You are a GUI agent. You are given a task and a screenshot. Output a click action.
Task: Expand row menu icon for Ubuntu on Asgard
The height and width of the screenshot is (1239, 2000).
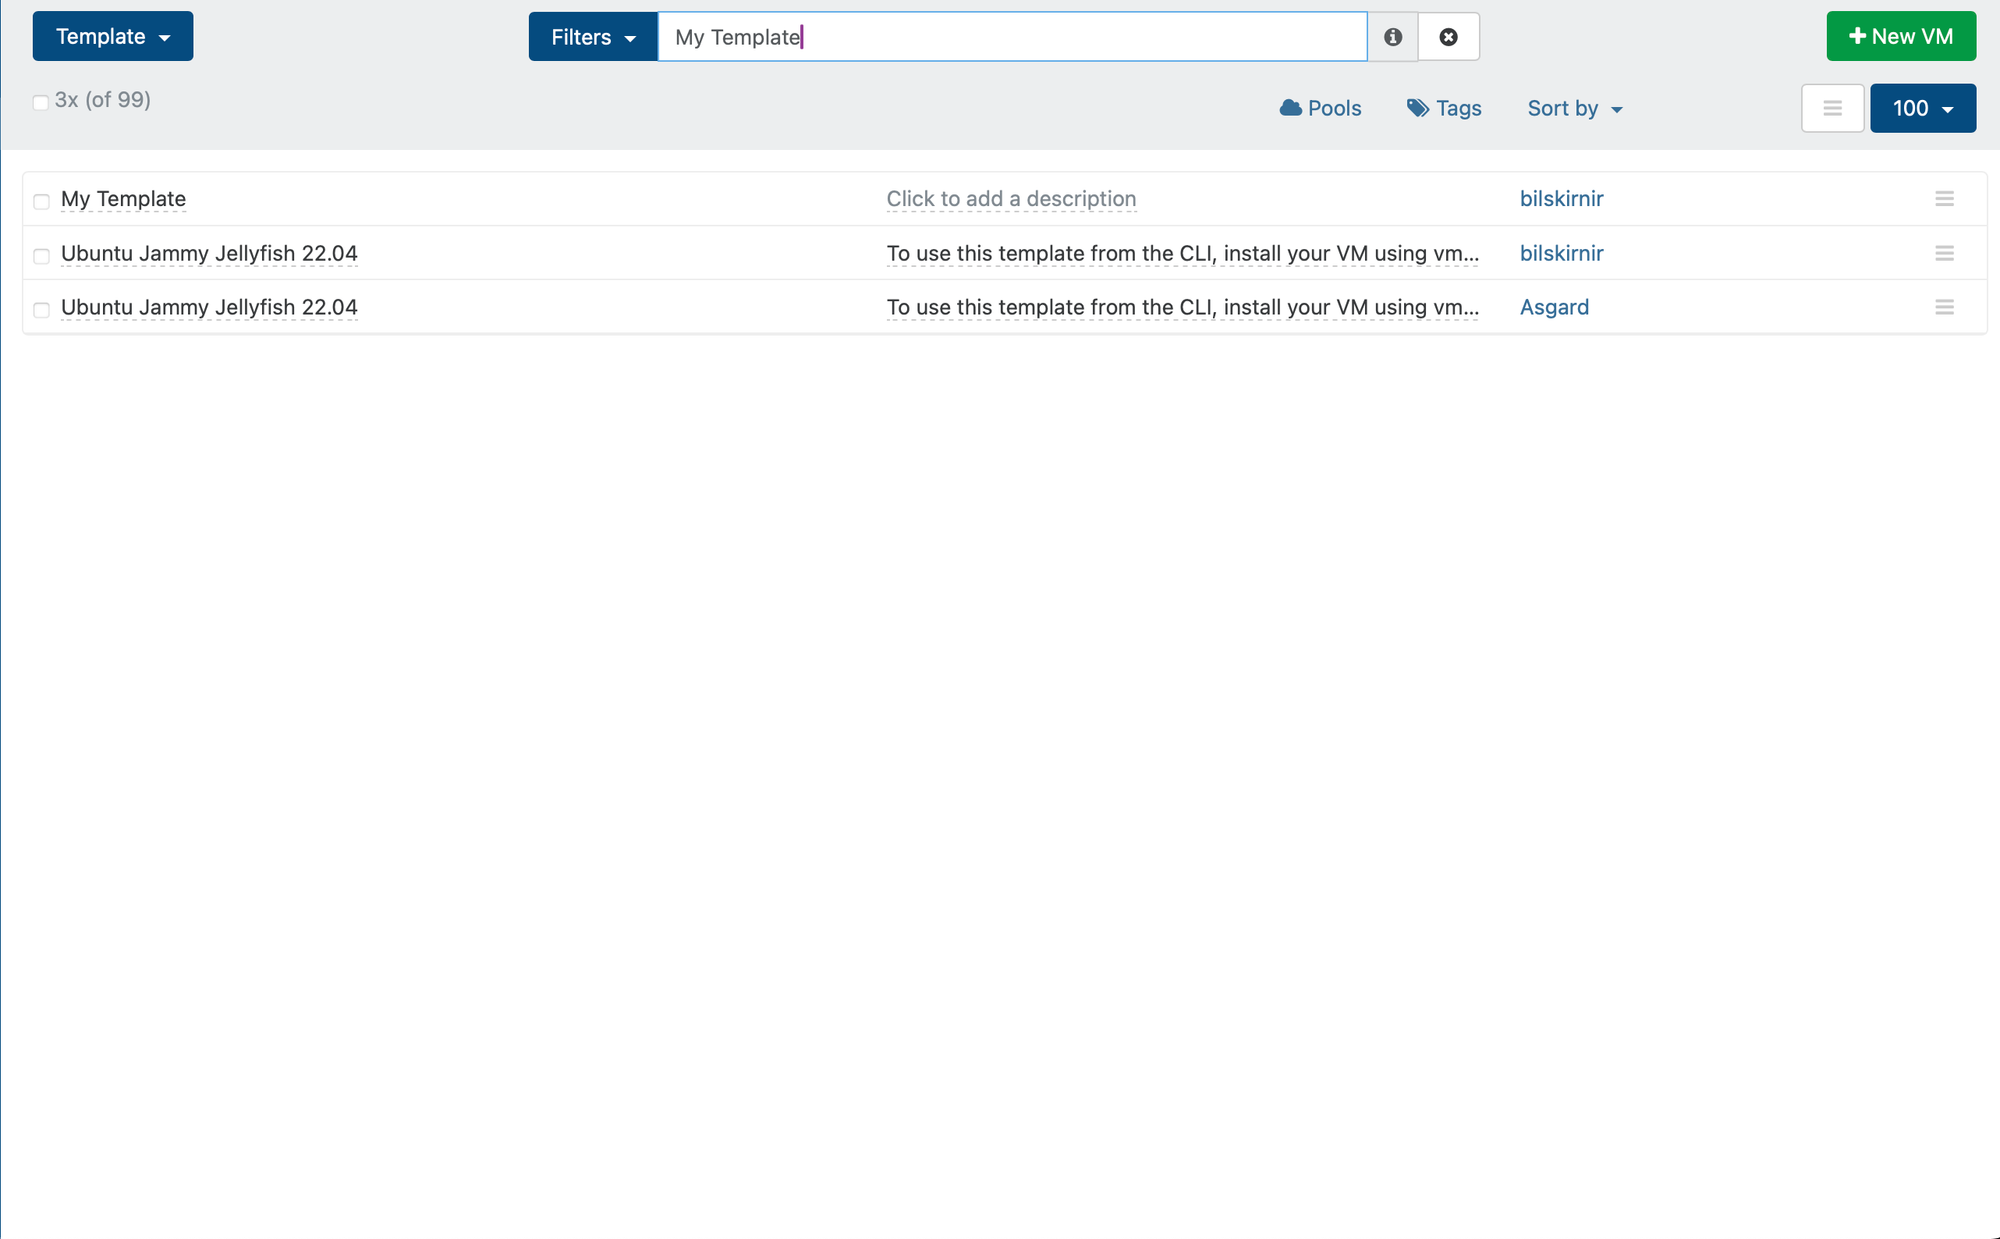coord(1944,307)
